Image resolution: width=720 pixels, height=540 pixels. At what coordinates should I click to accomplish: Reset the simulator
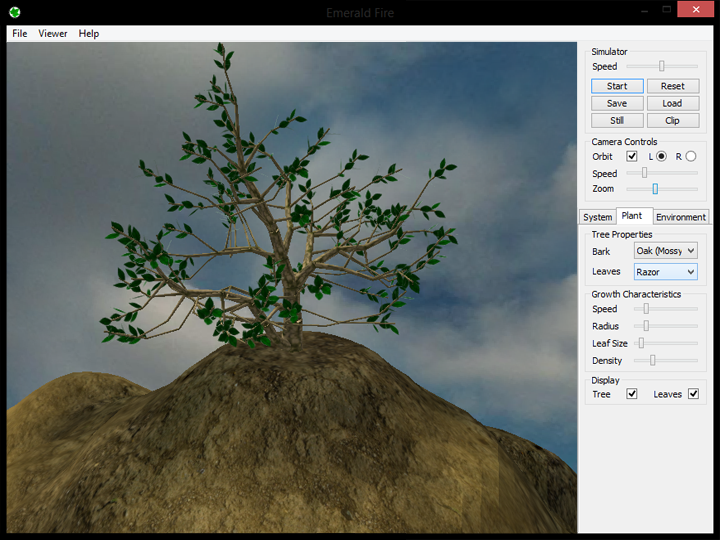point(672,86)
